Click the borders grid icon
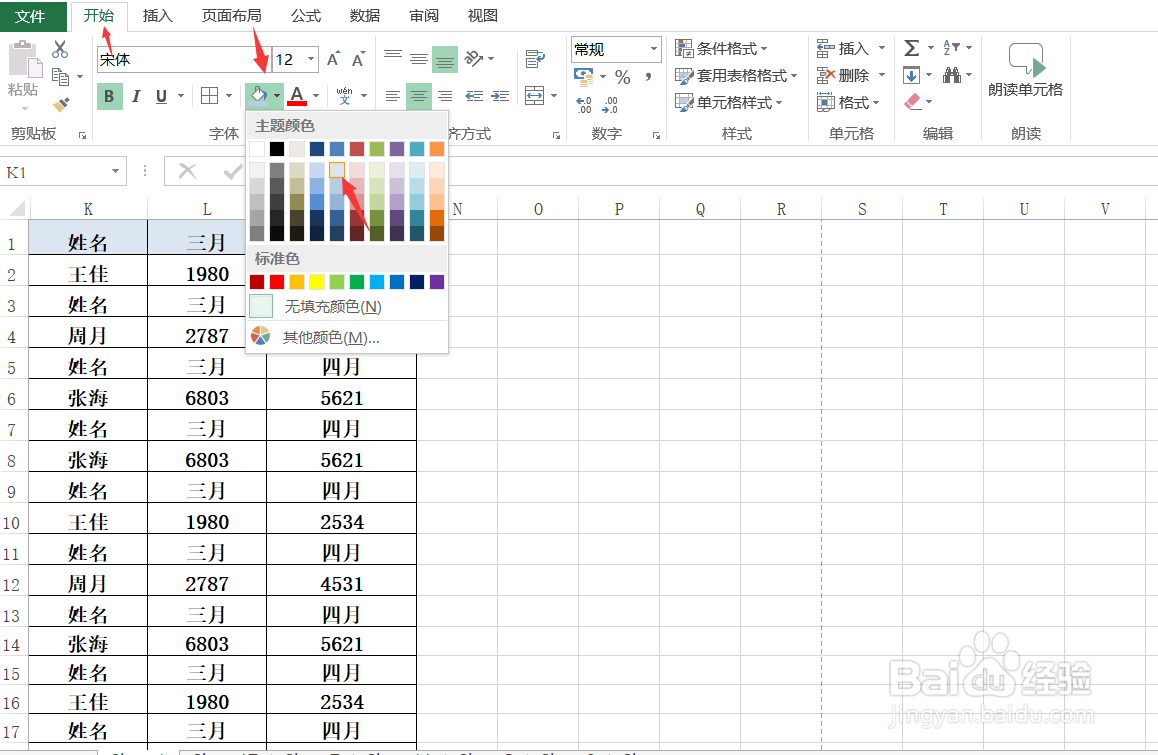 pyautogui.click(x=210, y=95)
